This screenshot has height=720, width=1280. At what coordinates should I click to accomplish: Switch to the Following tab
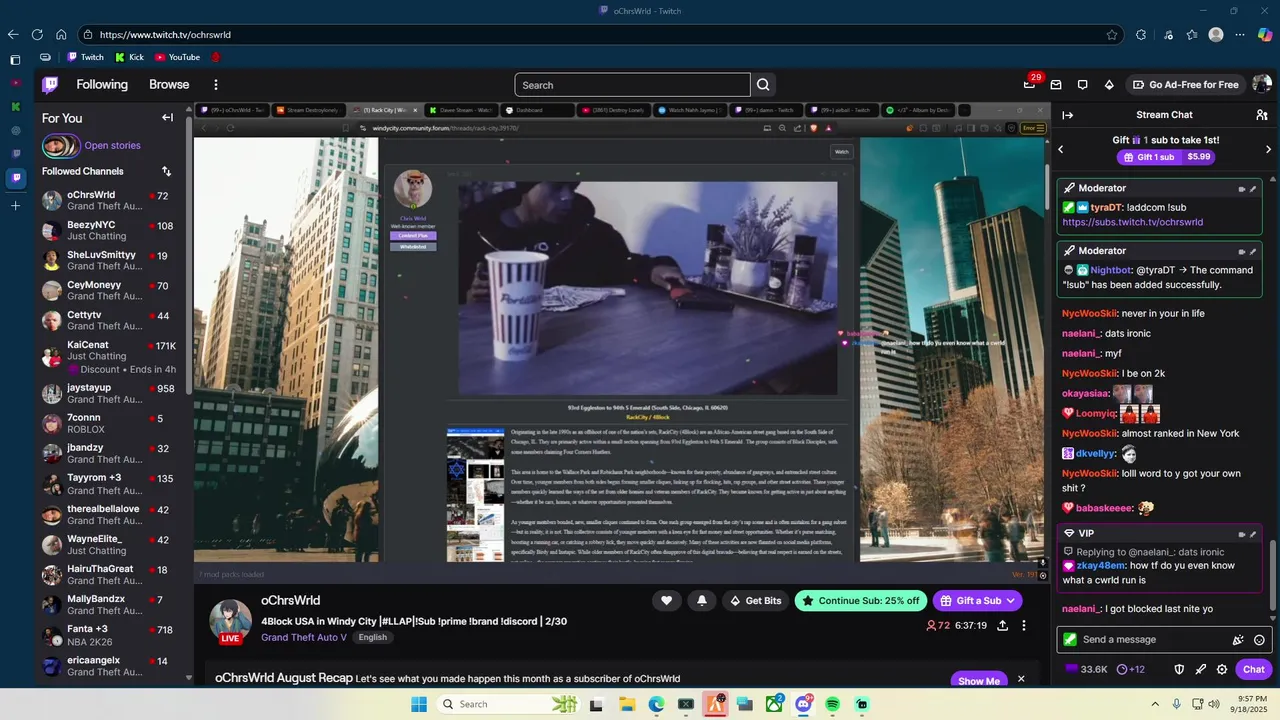point(102,85)
